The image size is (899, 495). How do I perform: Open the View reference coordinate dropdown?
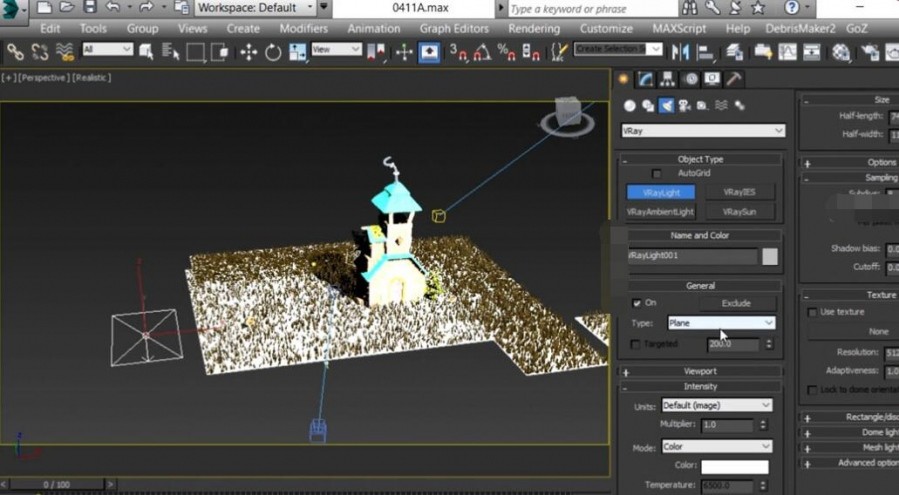(337, 50)
